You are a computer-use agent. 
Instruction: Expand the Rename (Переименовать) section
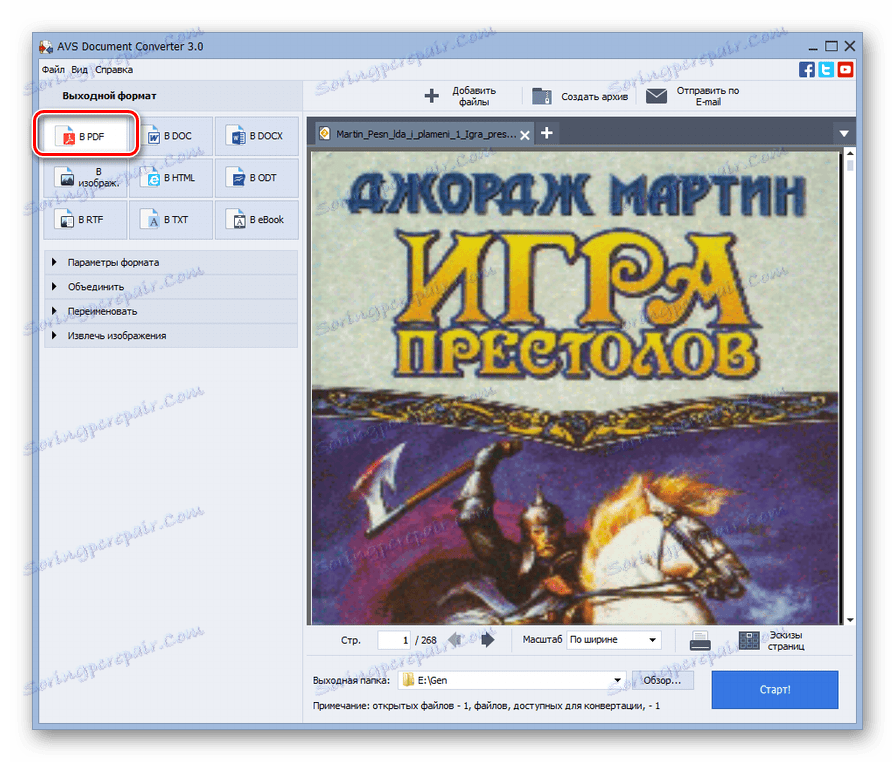[x=171, y=311]
